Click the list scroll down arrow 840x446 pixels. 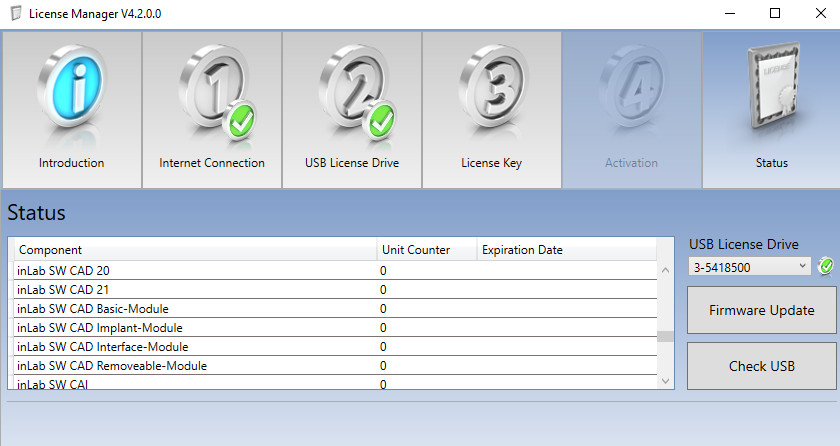pos(665,381)
